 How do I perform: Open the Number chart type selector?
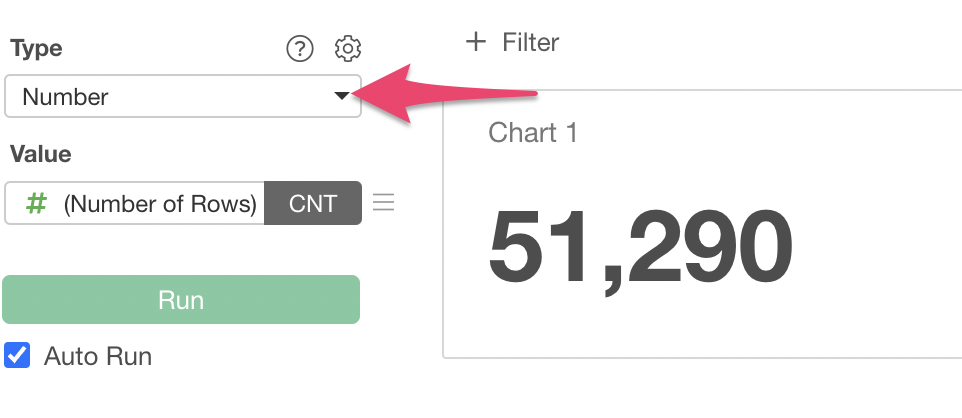pos(170,97)
